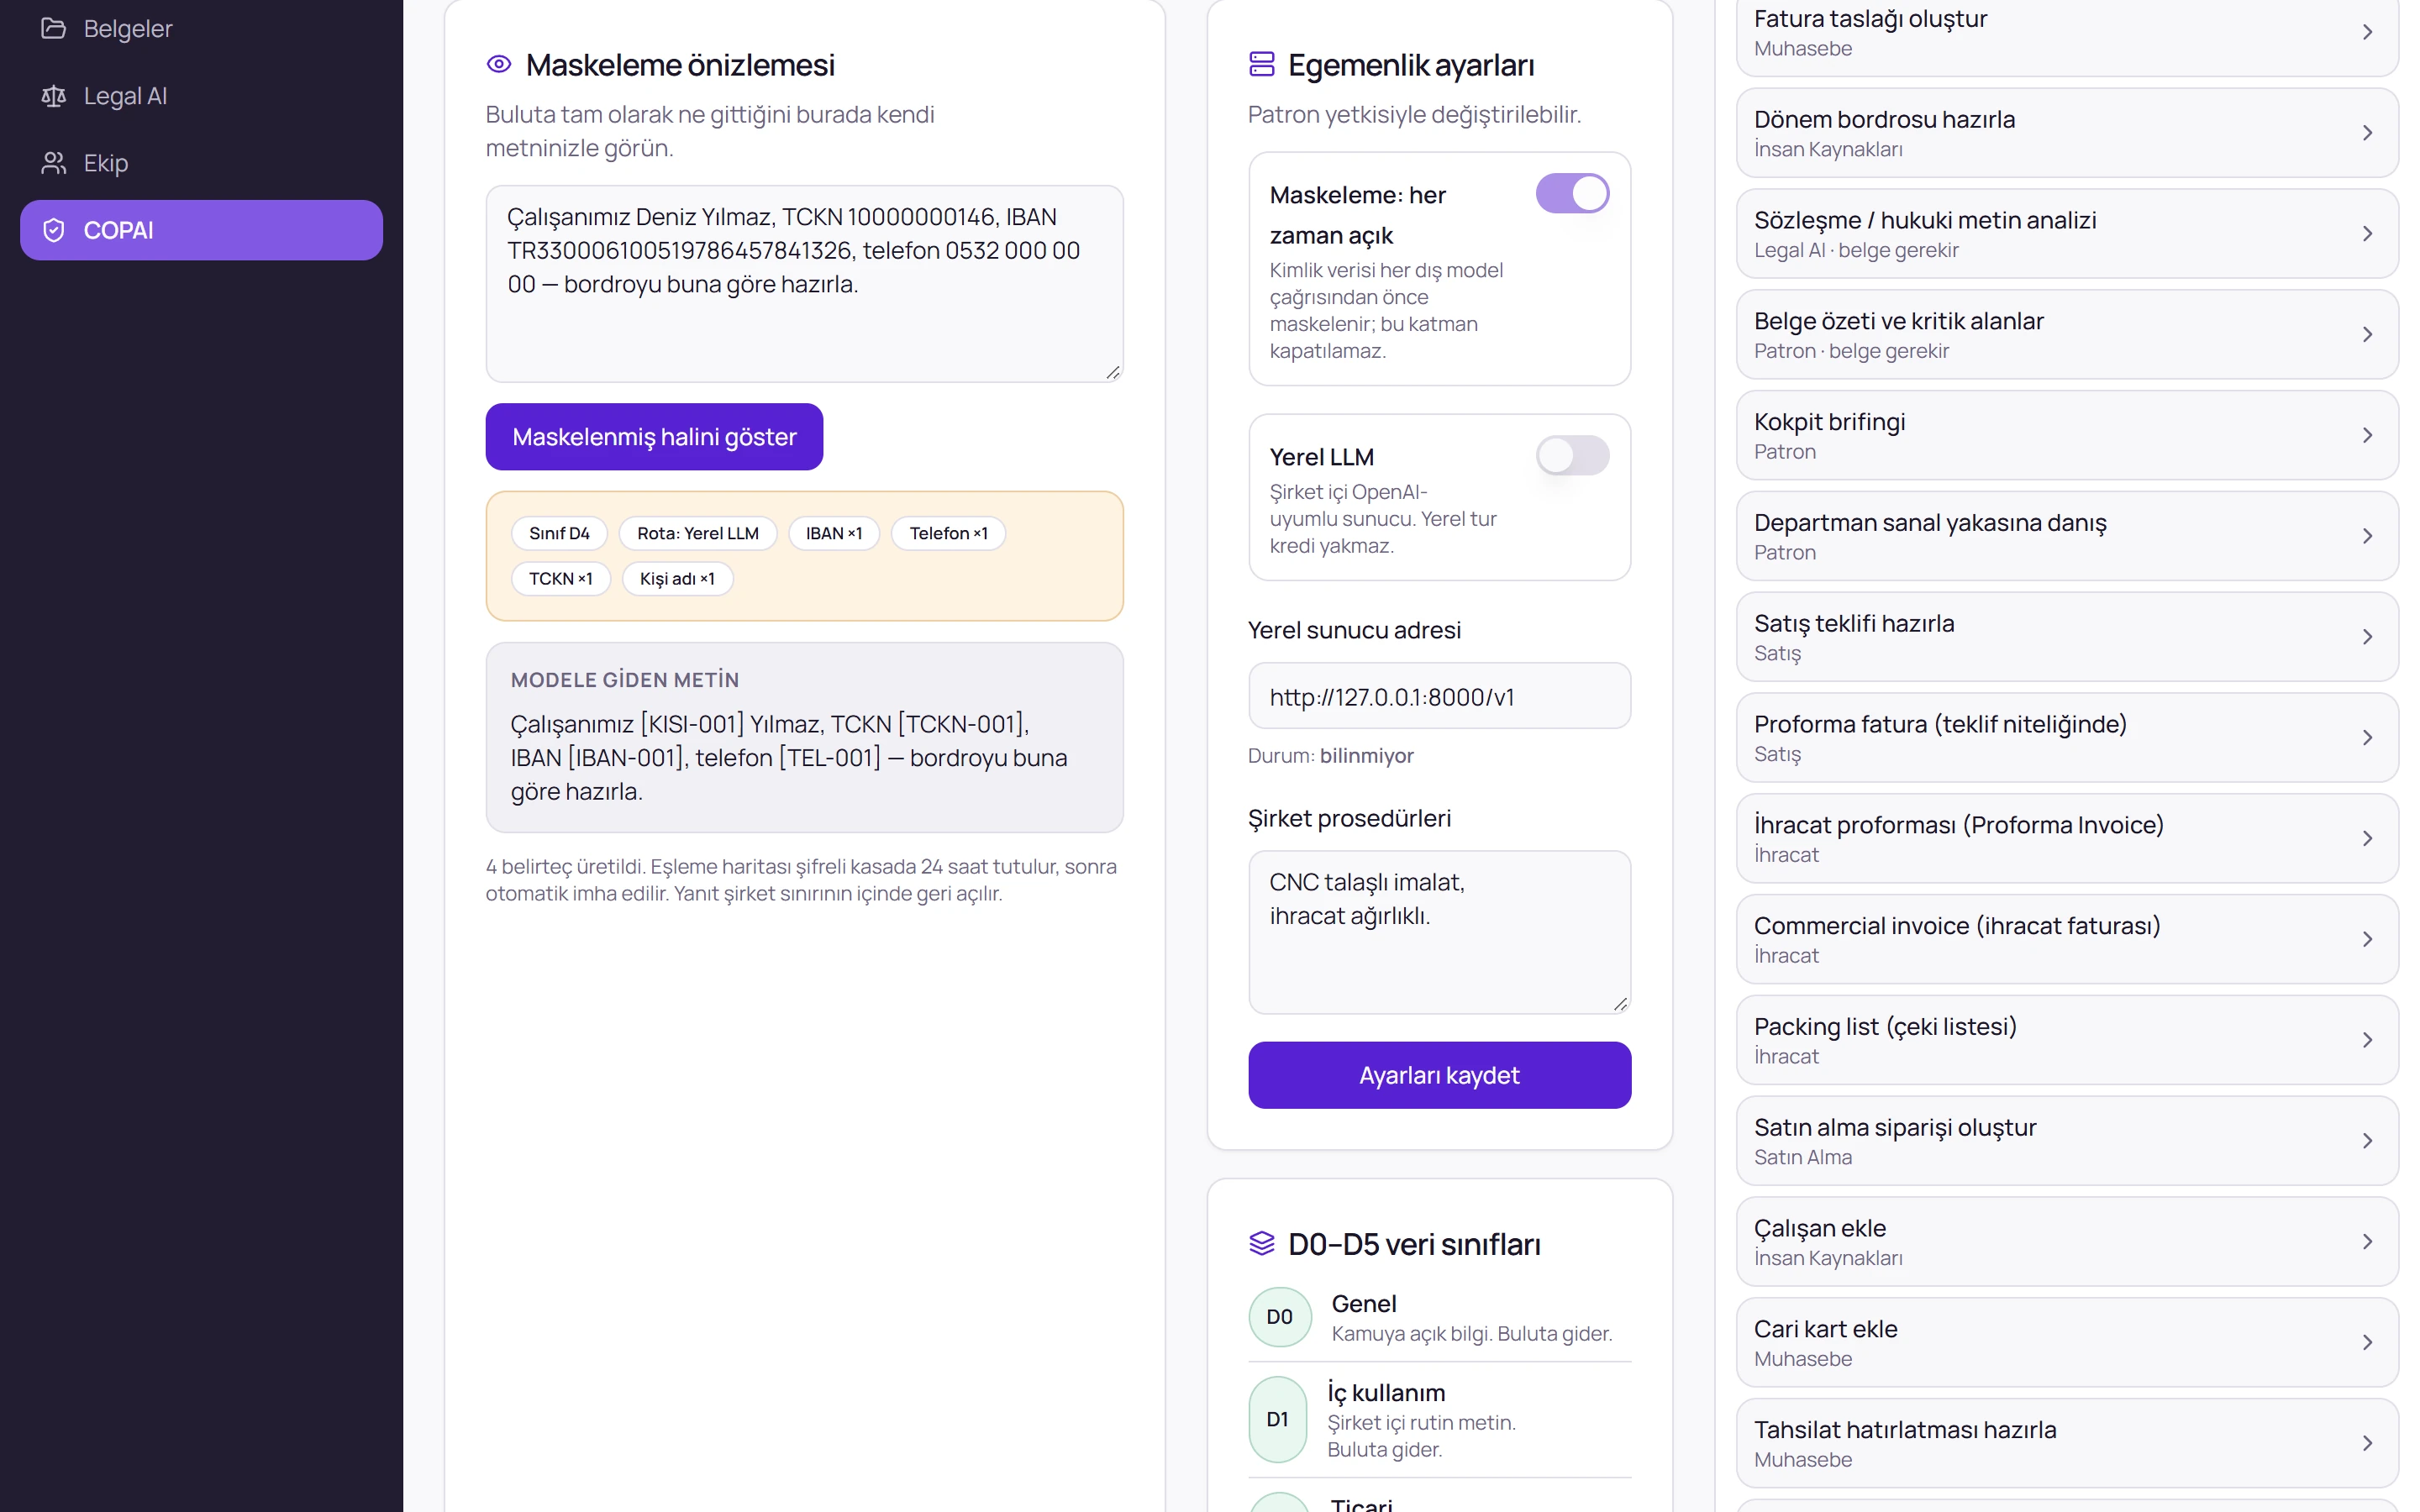Click the Belgeler folder icon in sidebar
The width and height of the screenshot is (2420, 1512).
(x=53, y=28)
